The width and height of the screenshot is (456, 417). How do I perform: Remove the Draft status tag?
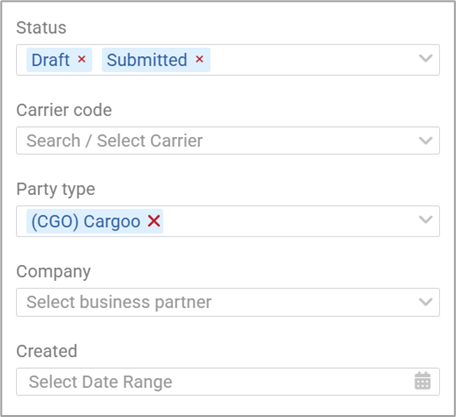click(x=82, y=59)
